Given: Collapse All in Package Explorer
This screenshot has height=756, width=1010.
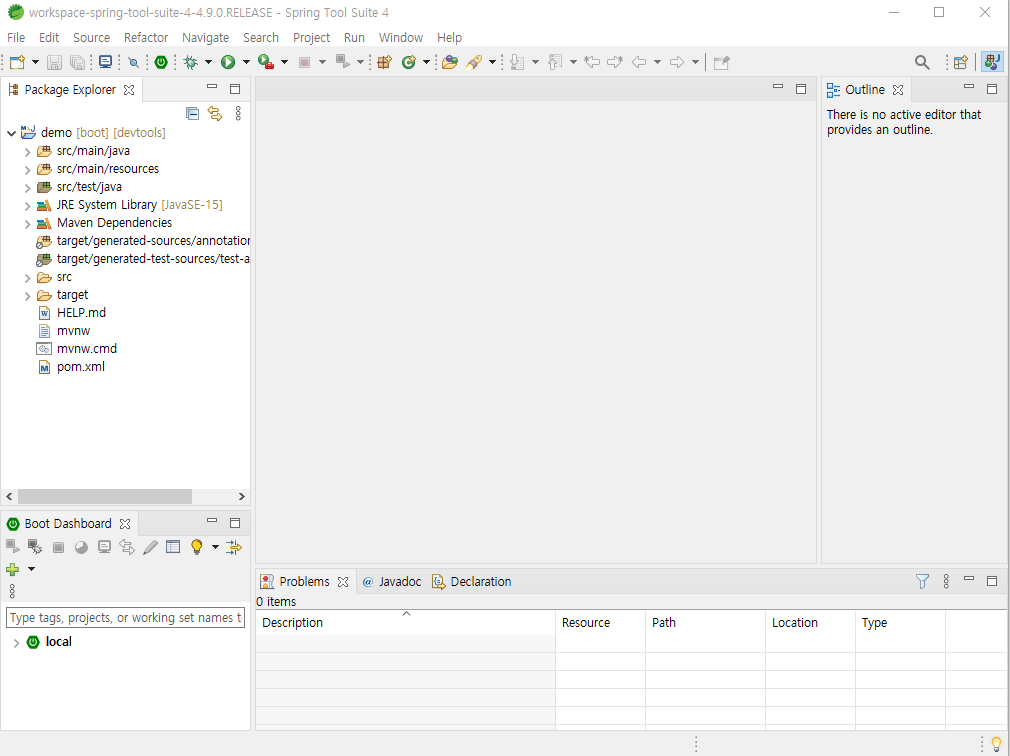Looking at the screenshot, I should click(x=192, y=114).
